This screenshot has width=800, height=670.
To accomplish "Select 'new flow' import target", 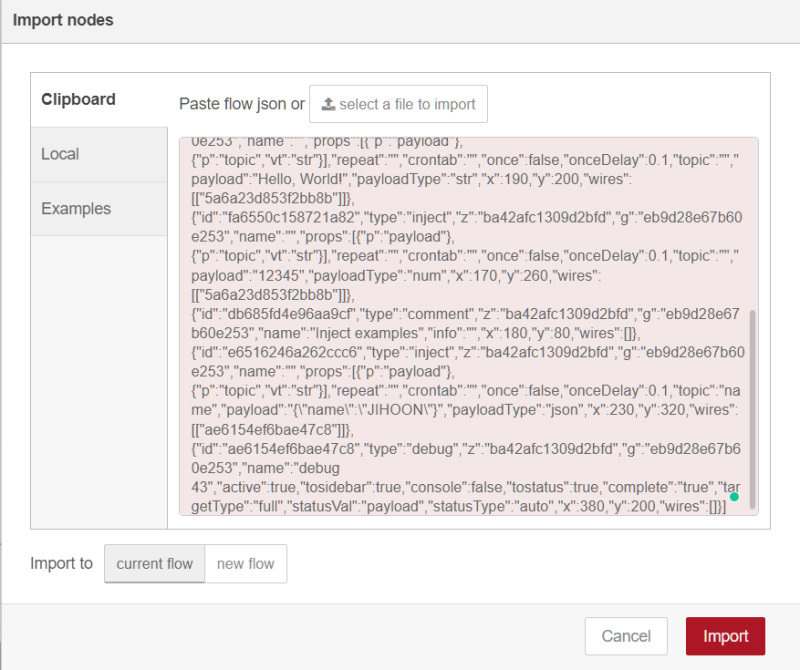I will tap(245, 563).
